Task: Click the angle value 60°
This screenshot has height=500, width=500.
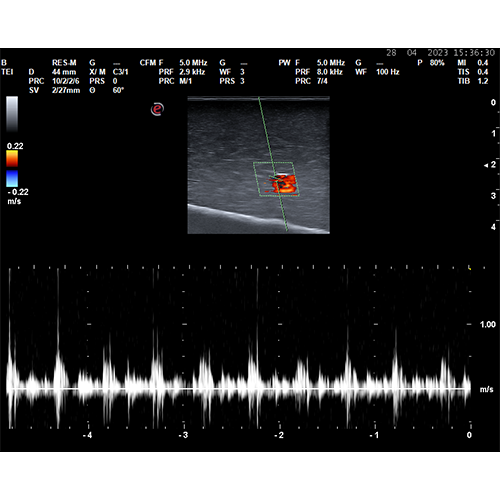Action: coord(118,90)
